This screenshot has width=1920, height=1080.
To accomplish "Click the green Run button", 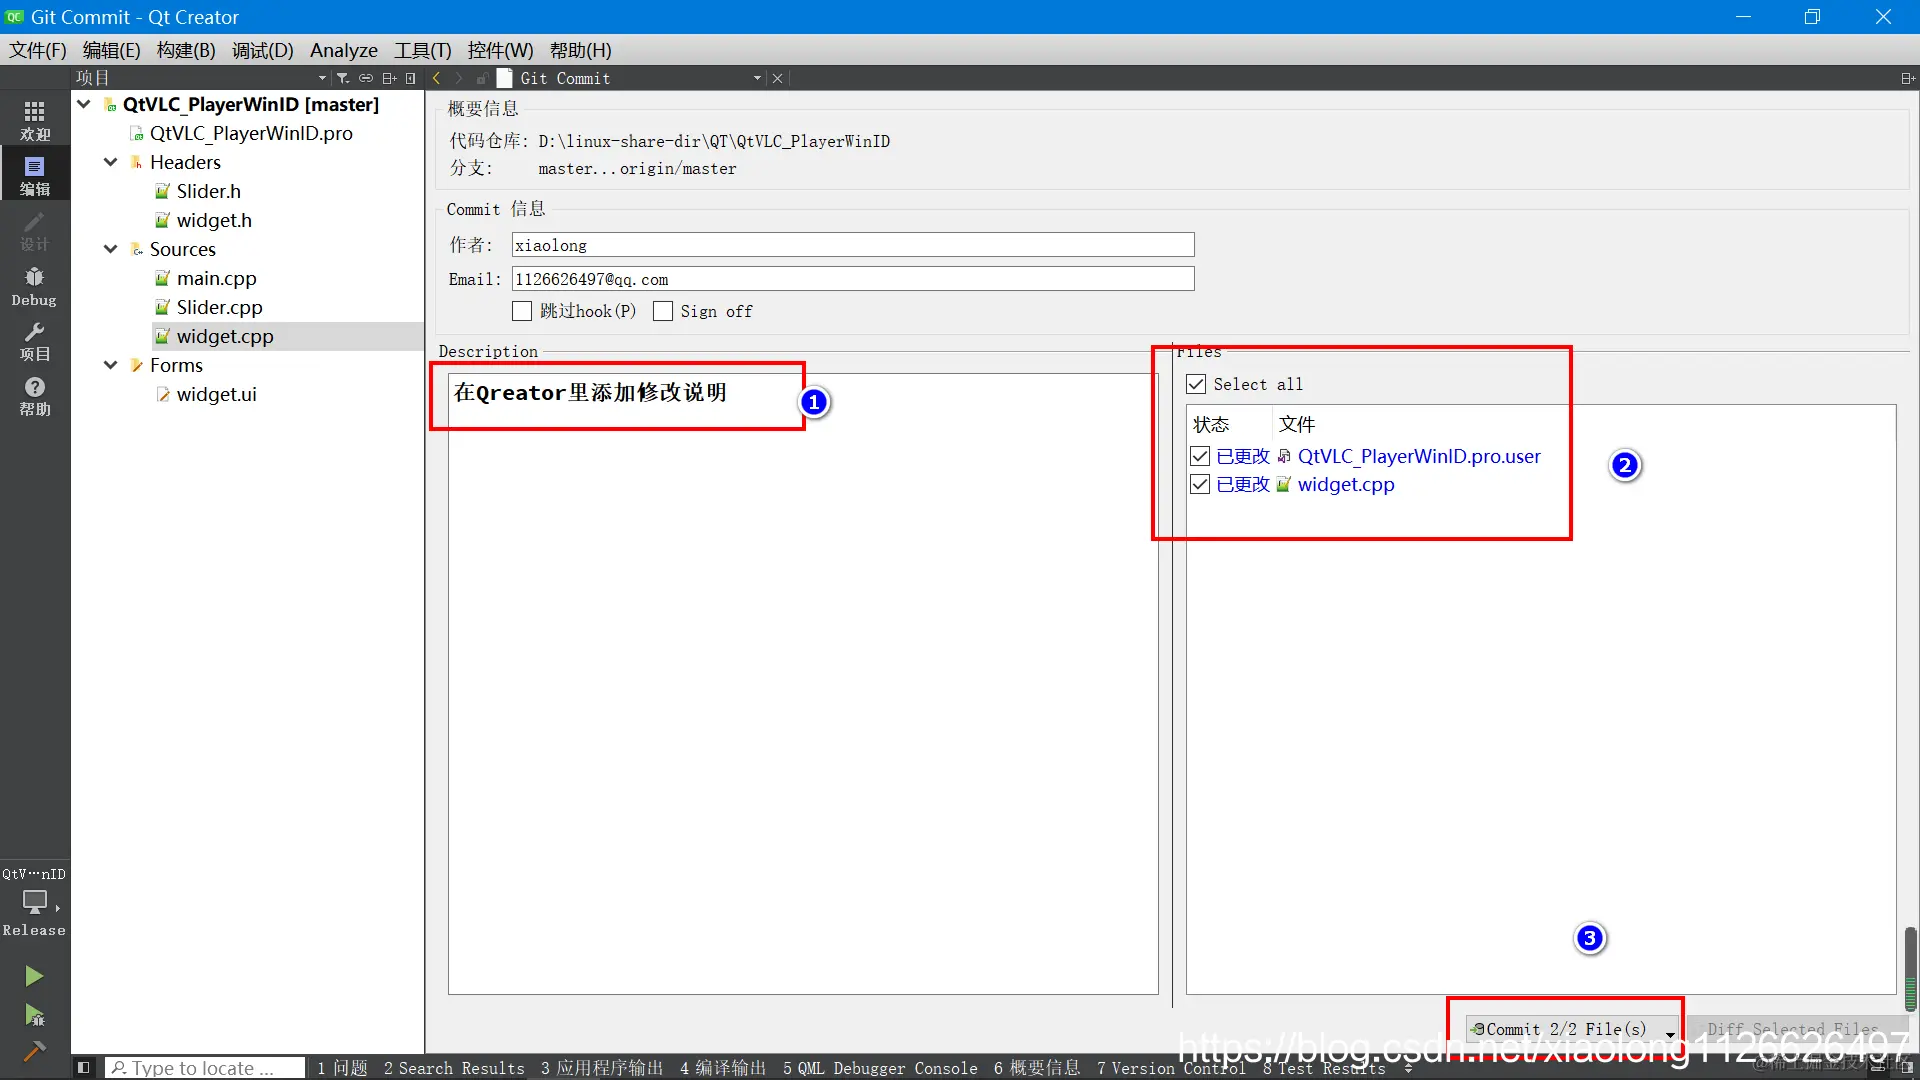I will click(34, 976).
